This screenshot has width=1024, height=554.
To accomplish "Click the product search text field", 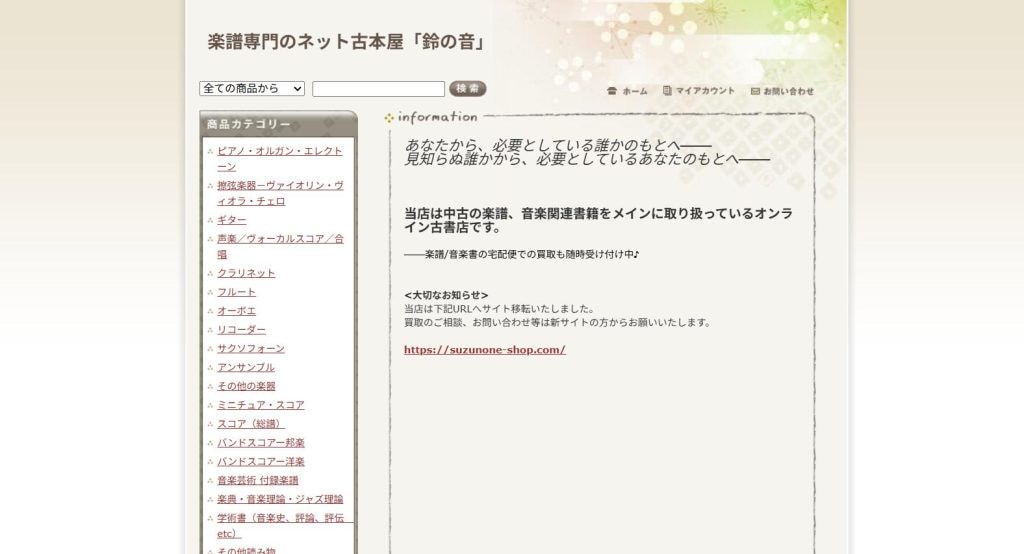I will pyautogui.click(x=378, y=89).
